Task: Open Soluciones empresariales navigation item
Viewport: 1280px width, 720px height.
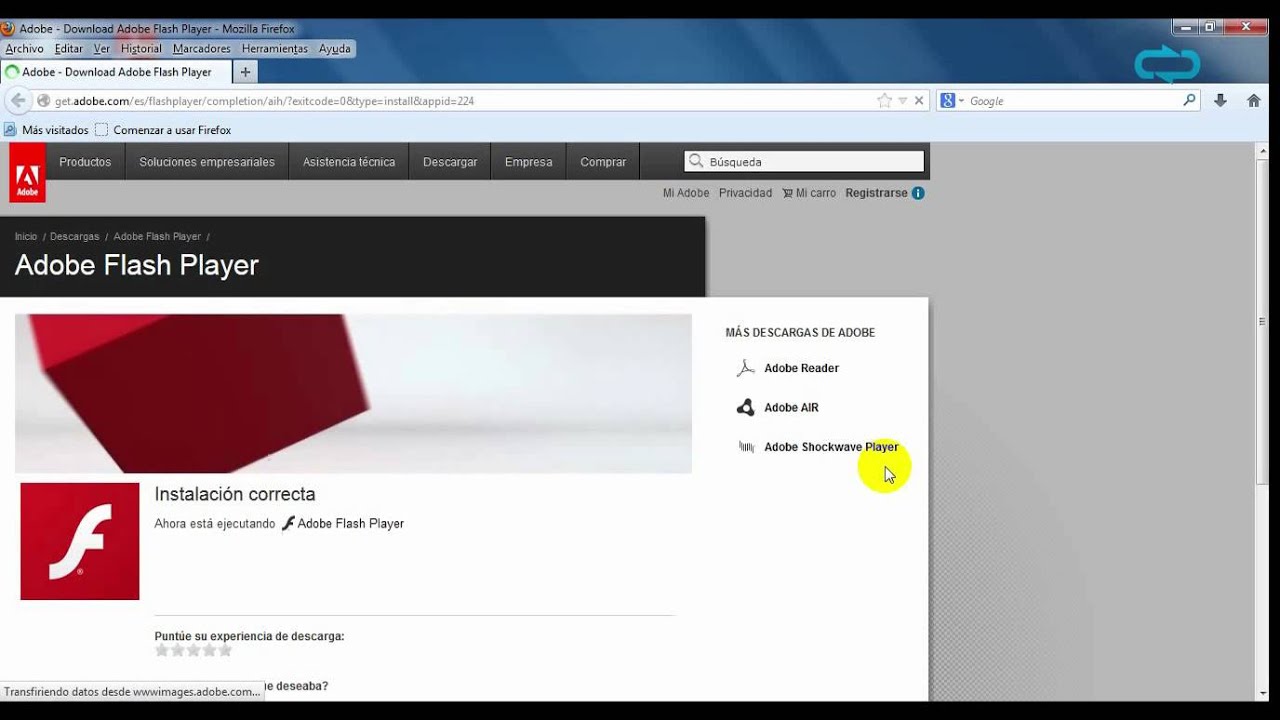Action: click(207, 162)
